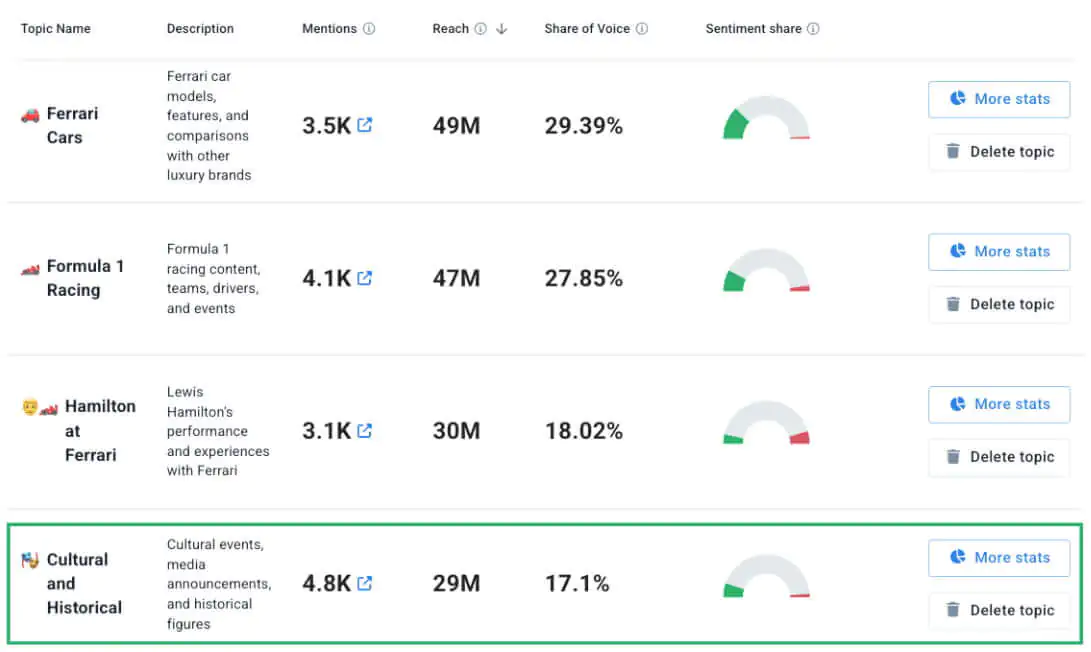Click the 29.39% share of voice value
1091x652 pixels.
pos(583,125)
